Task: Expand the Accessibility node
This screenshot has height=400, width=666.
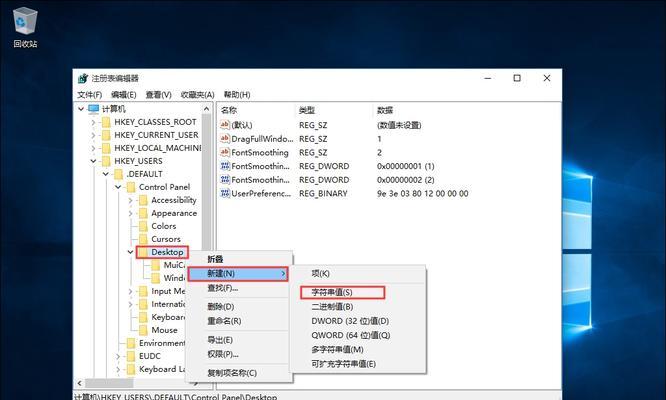Action: 131,200
